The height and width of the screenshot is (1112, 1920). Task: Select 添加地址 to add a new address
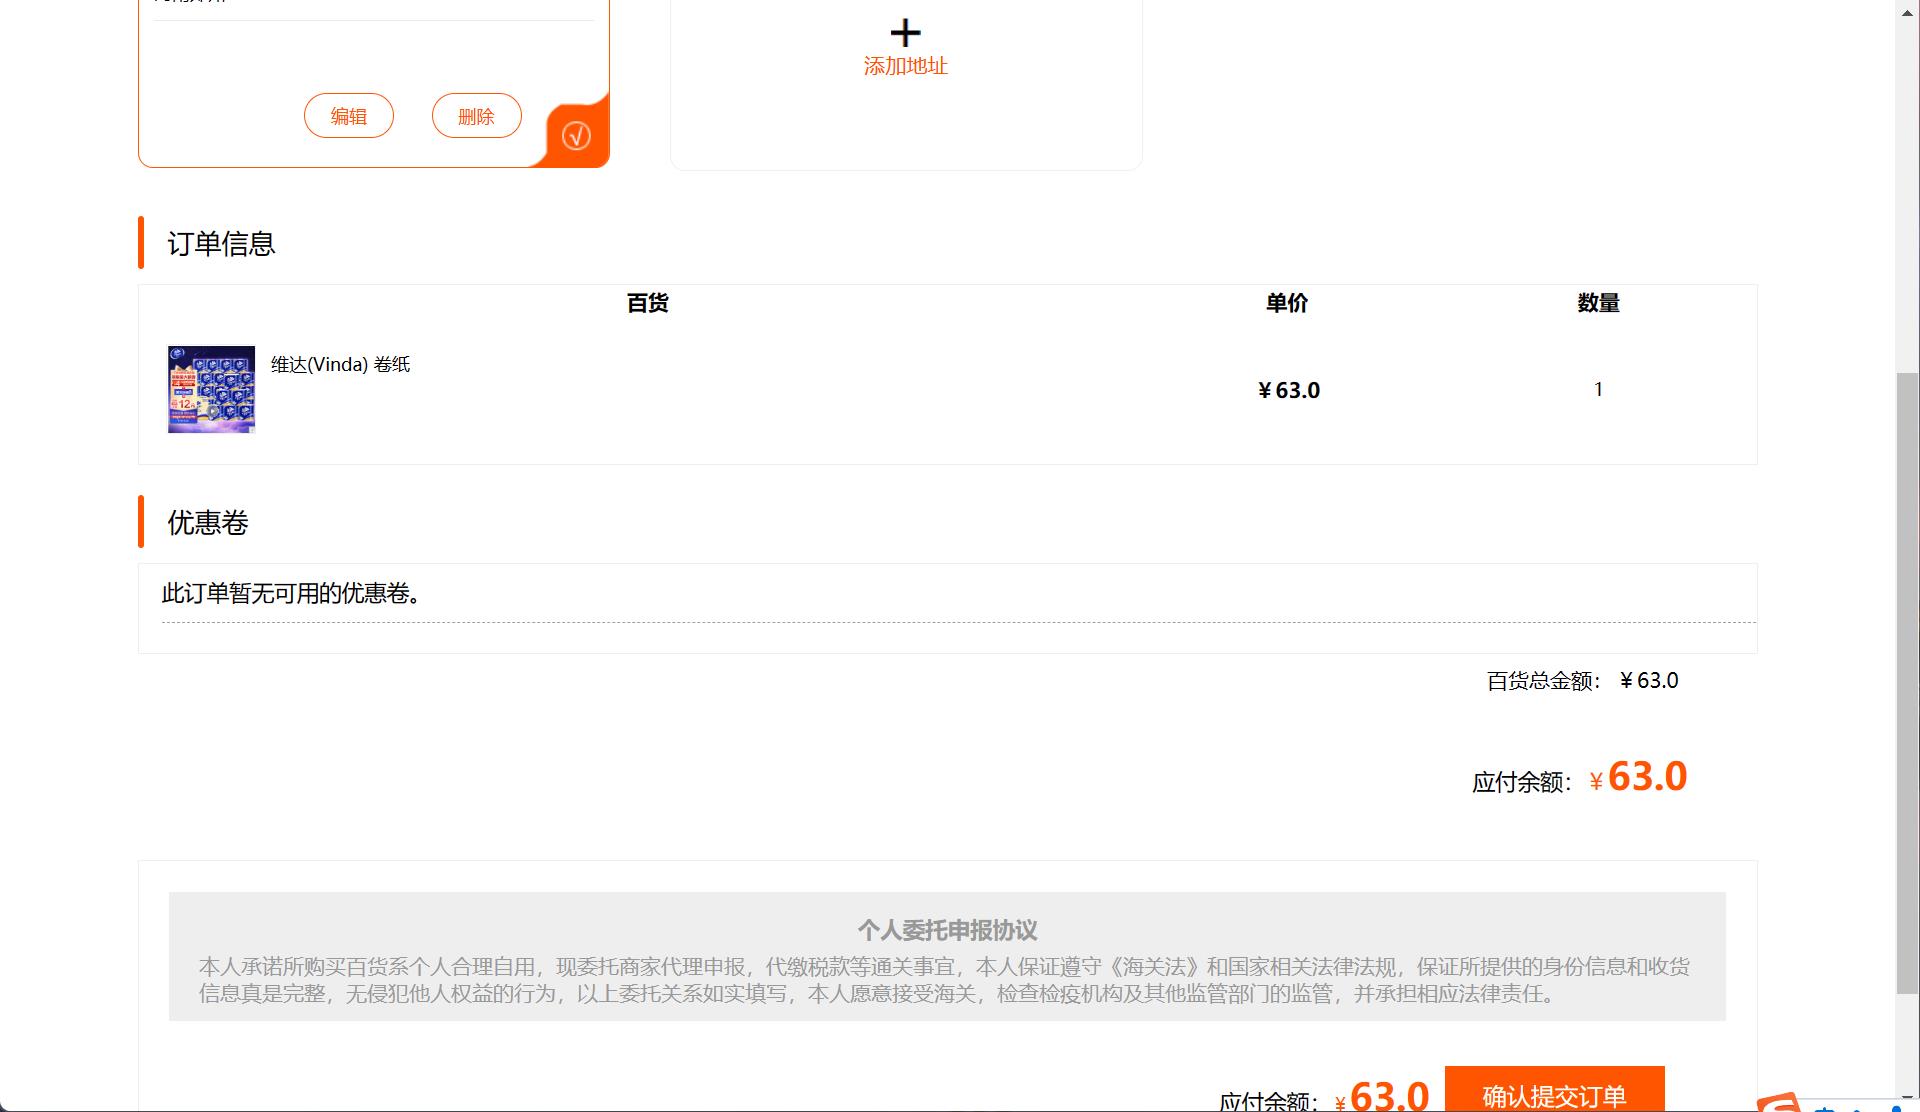click(905, 66)
